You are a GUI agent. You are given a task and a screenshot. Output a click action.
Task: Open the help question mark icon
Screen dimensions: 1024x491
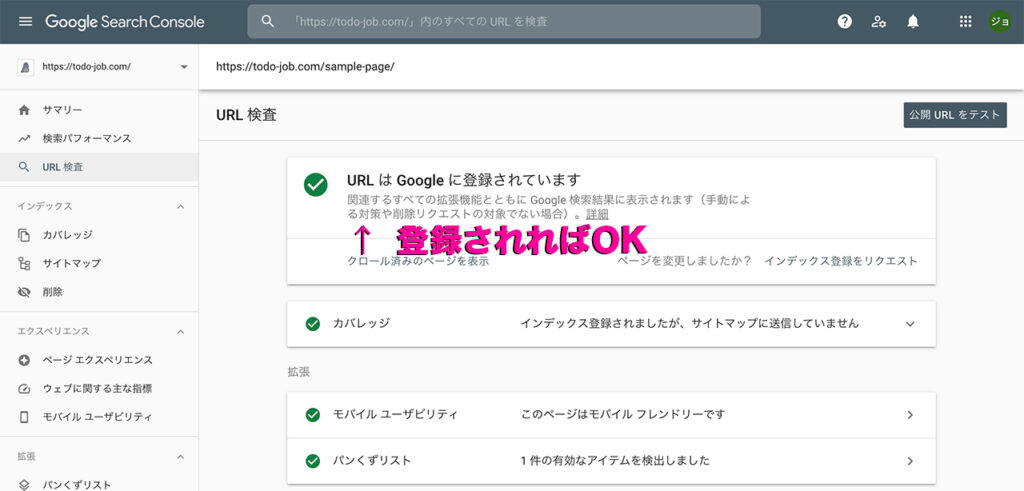click(x=844, y=22)
